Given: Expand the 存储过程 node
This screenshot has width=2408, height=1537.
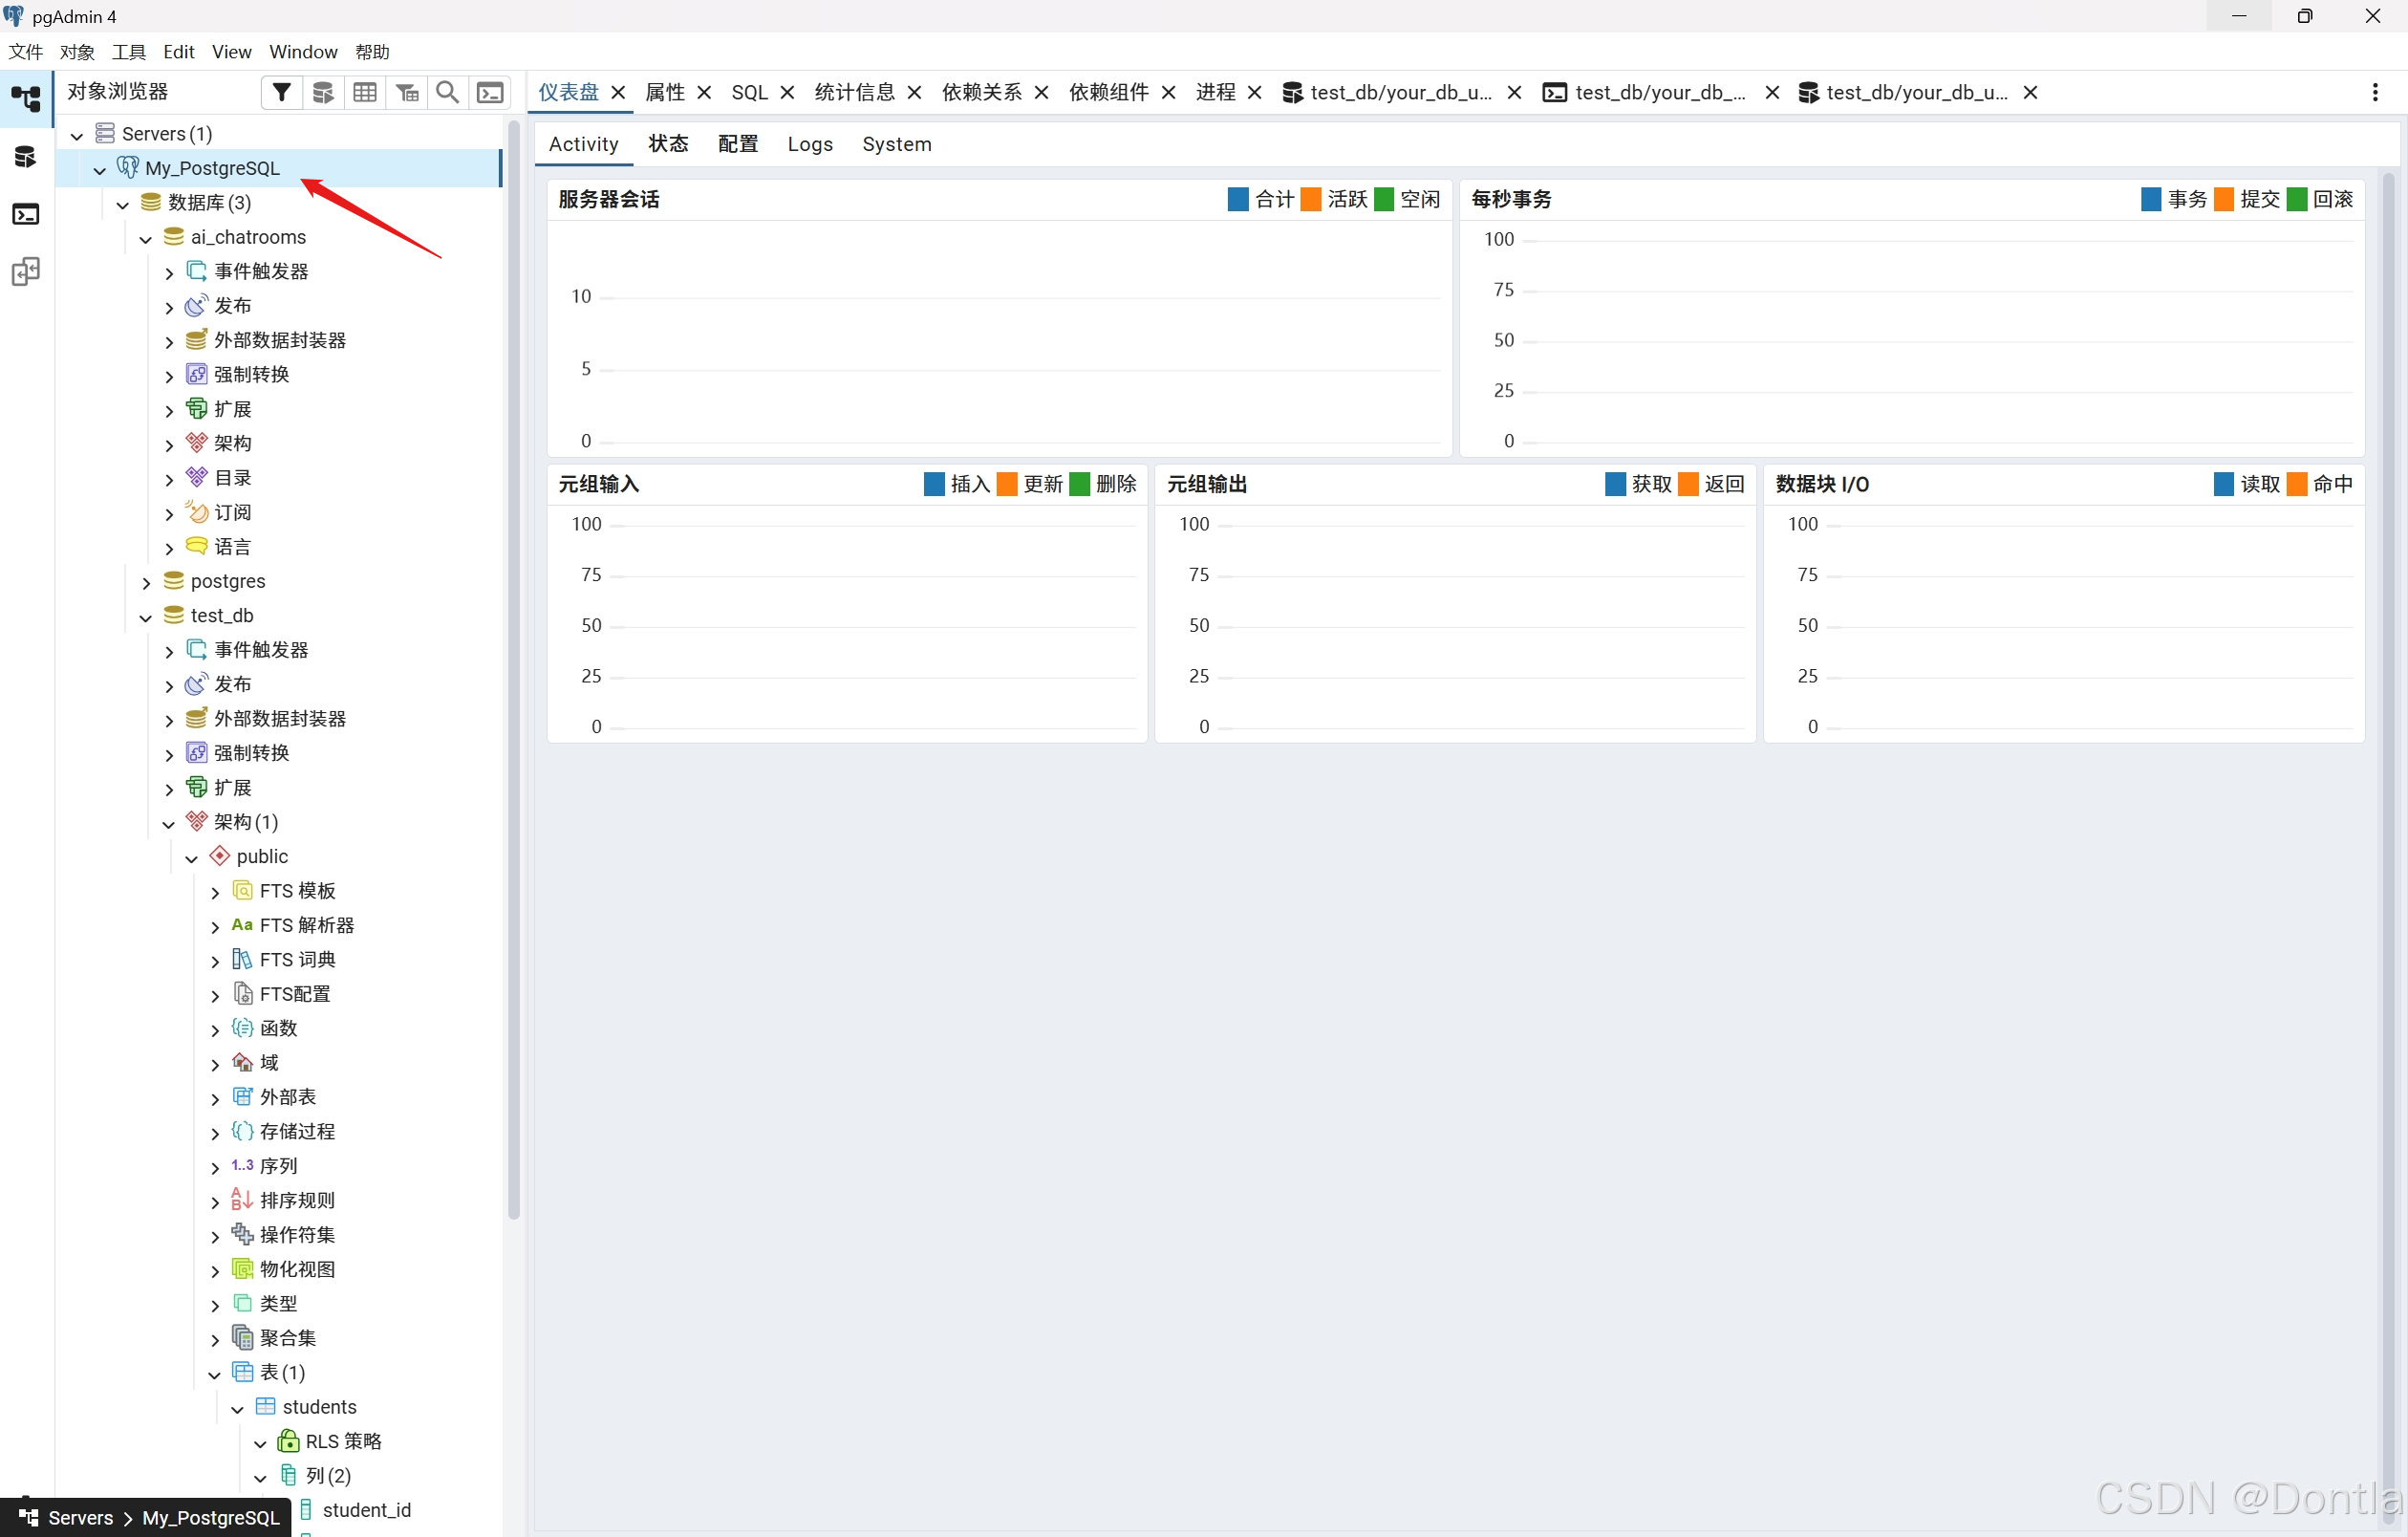Looking at the screenshot, I should click(x=215, y=1133).
